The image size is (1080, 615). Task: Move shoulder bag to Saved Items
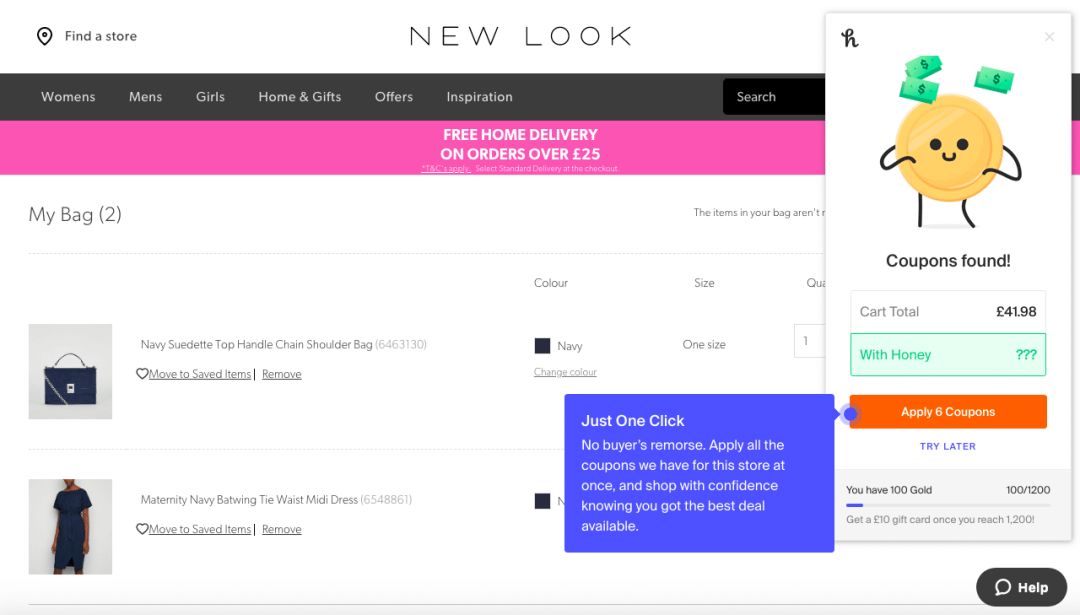(x=200, y=374)
